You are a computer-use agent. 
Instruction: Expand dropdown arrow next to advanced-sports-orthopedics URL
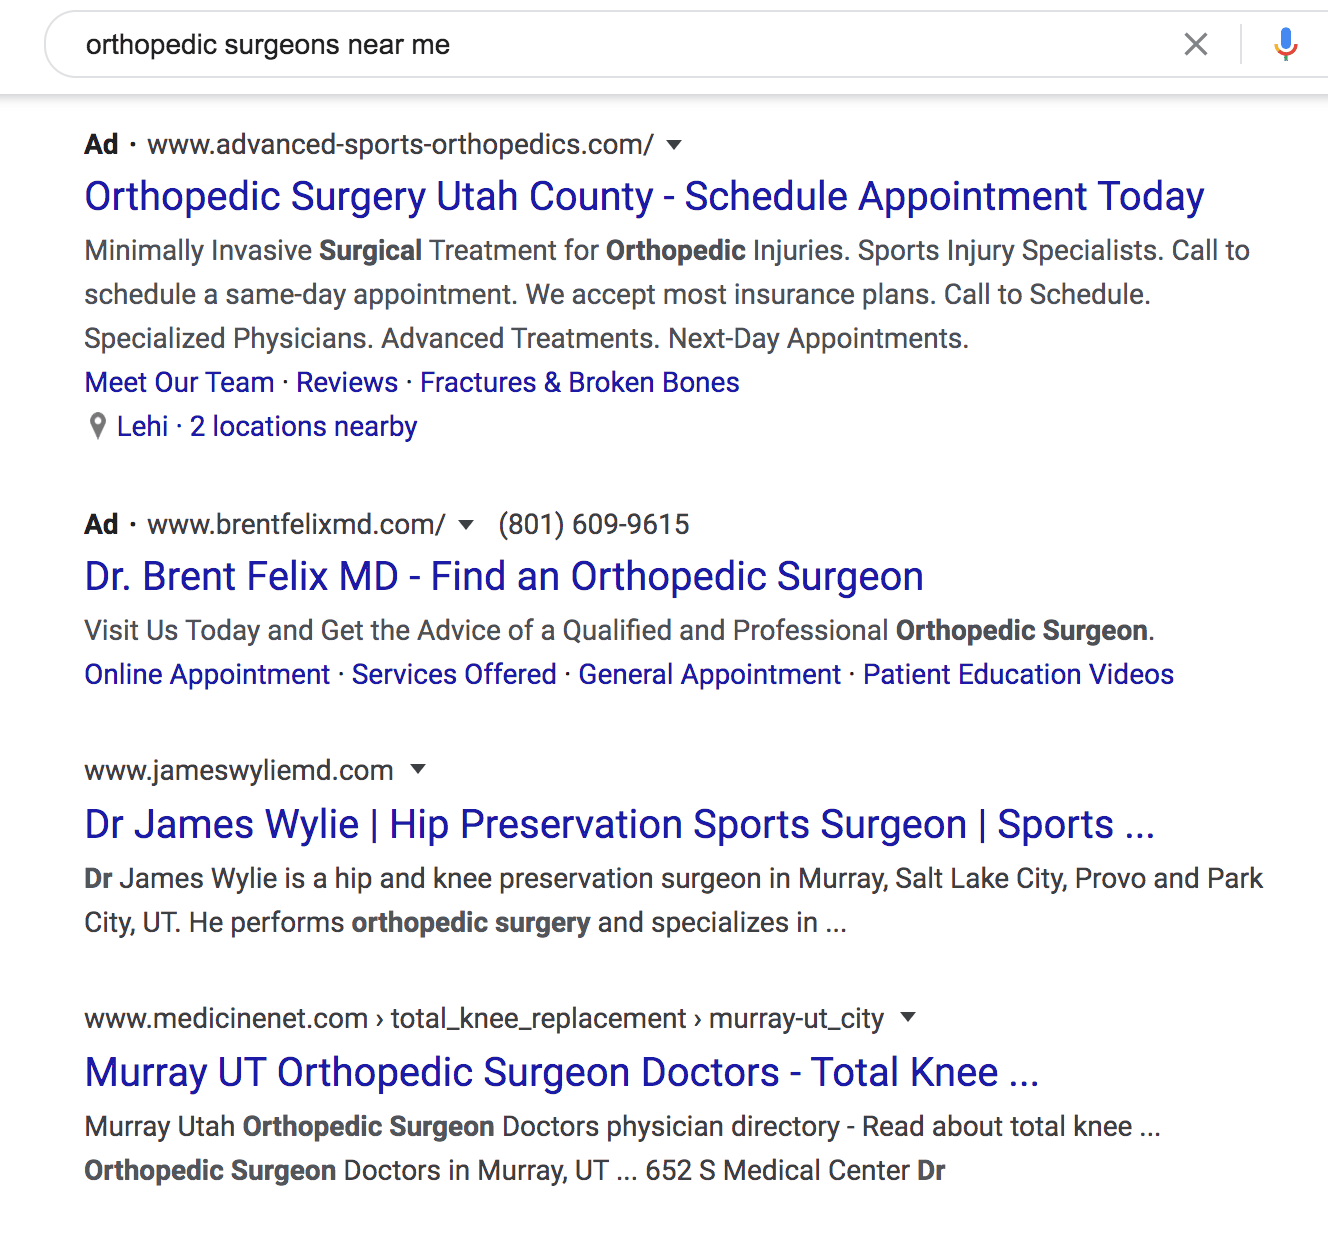pyautogui.click(x=674, y=145)
